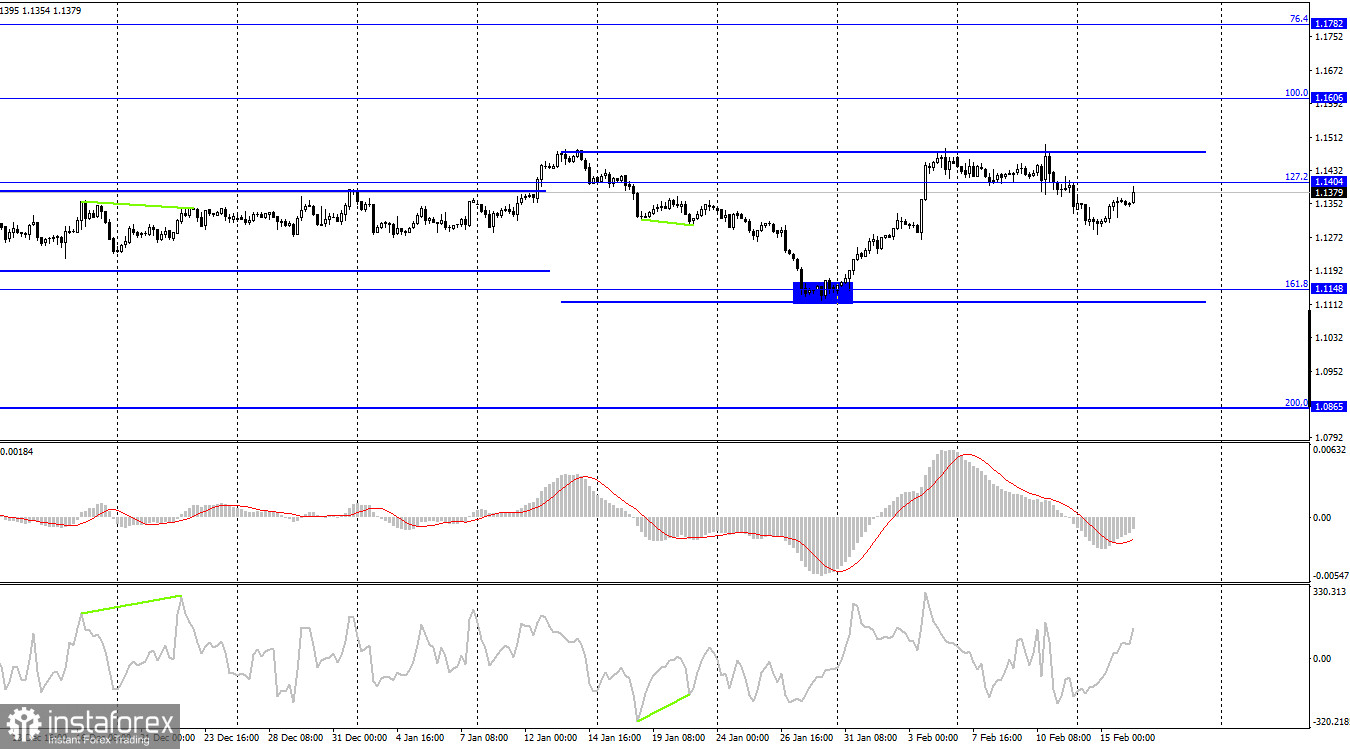Click the -0.00547 MACD scale minimum
This screenshot has height=749, width=1350.
(1329, 575)
